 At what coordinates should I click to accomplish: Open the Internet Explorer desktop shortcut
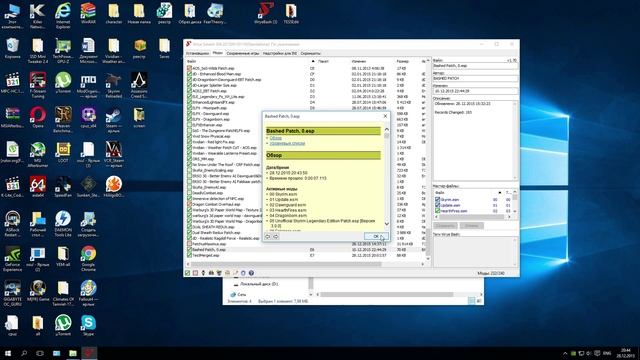[63, 15]
